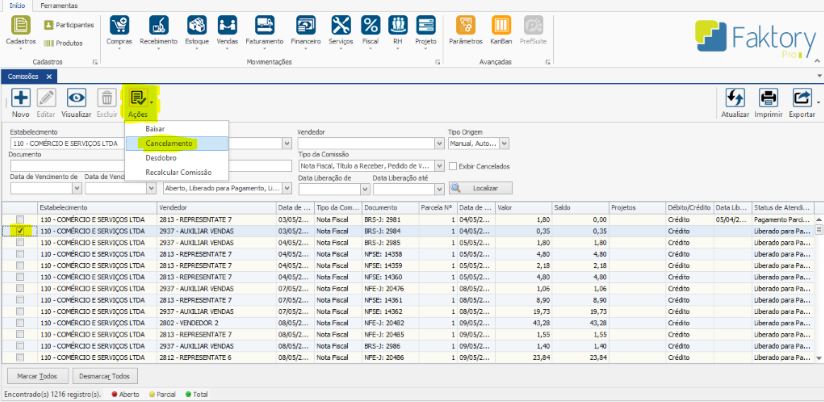Click the Localizar search button
The width and height of the screenshot is (824, 402).
(481, 187)
